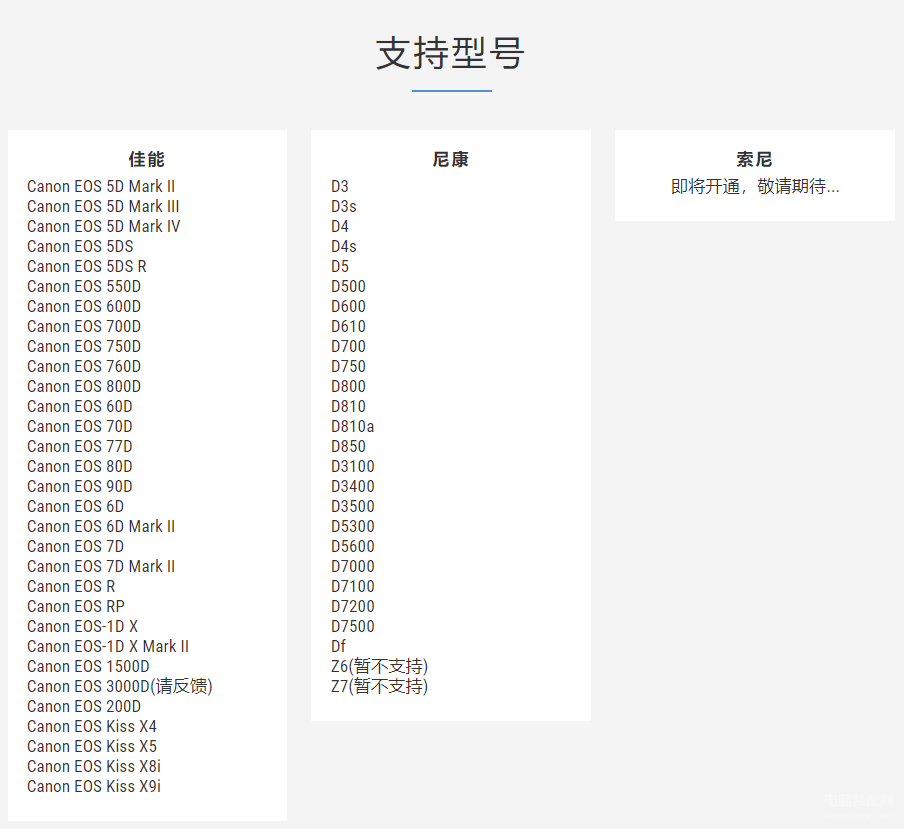
Task: Click the Canon EOS 70D row
Action: 80,426
